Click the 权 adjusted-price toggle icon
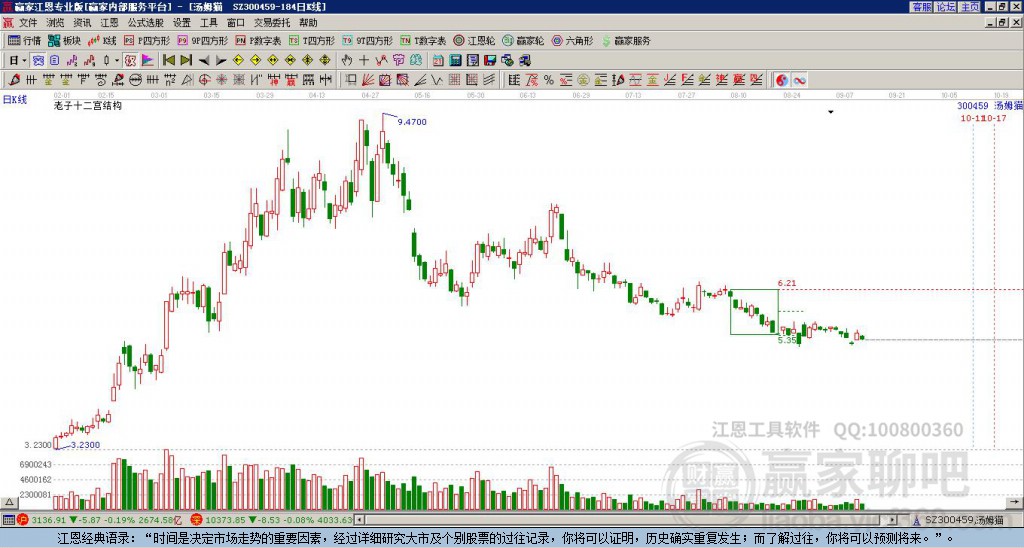The width and height of the screenshot is (1024, 548). coord(130,61)
